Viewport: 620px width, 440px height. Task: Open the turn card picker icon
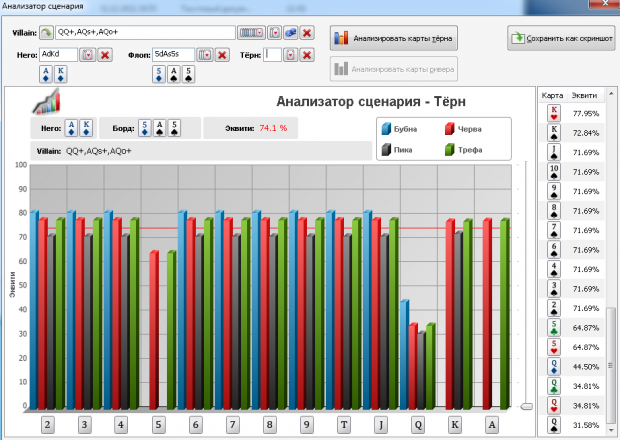(x=290, y=55)
